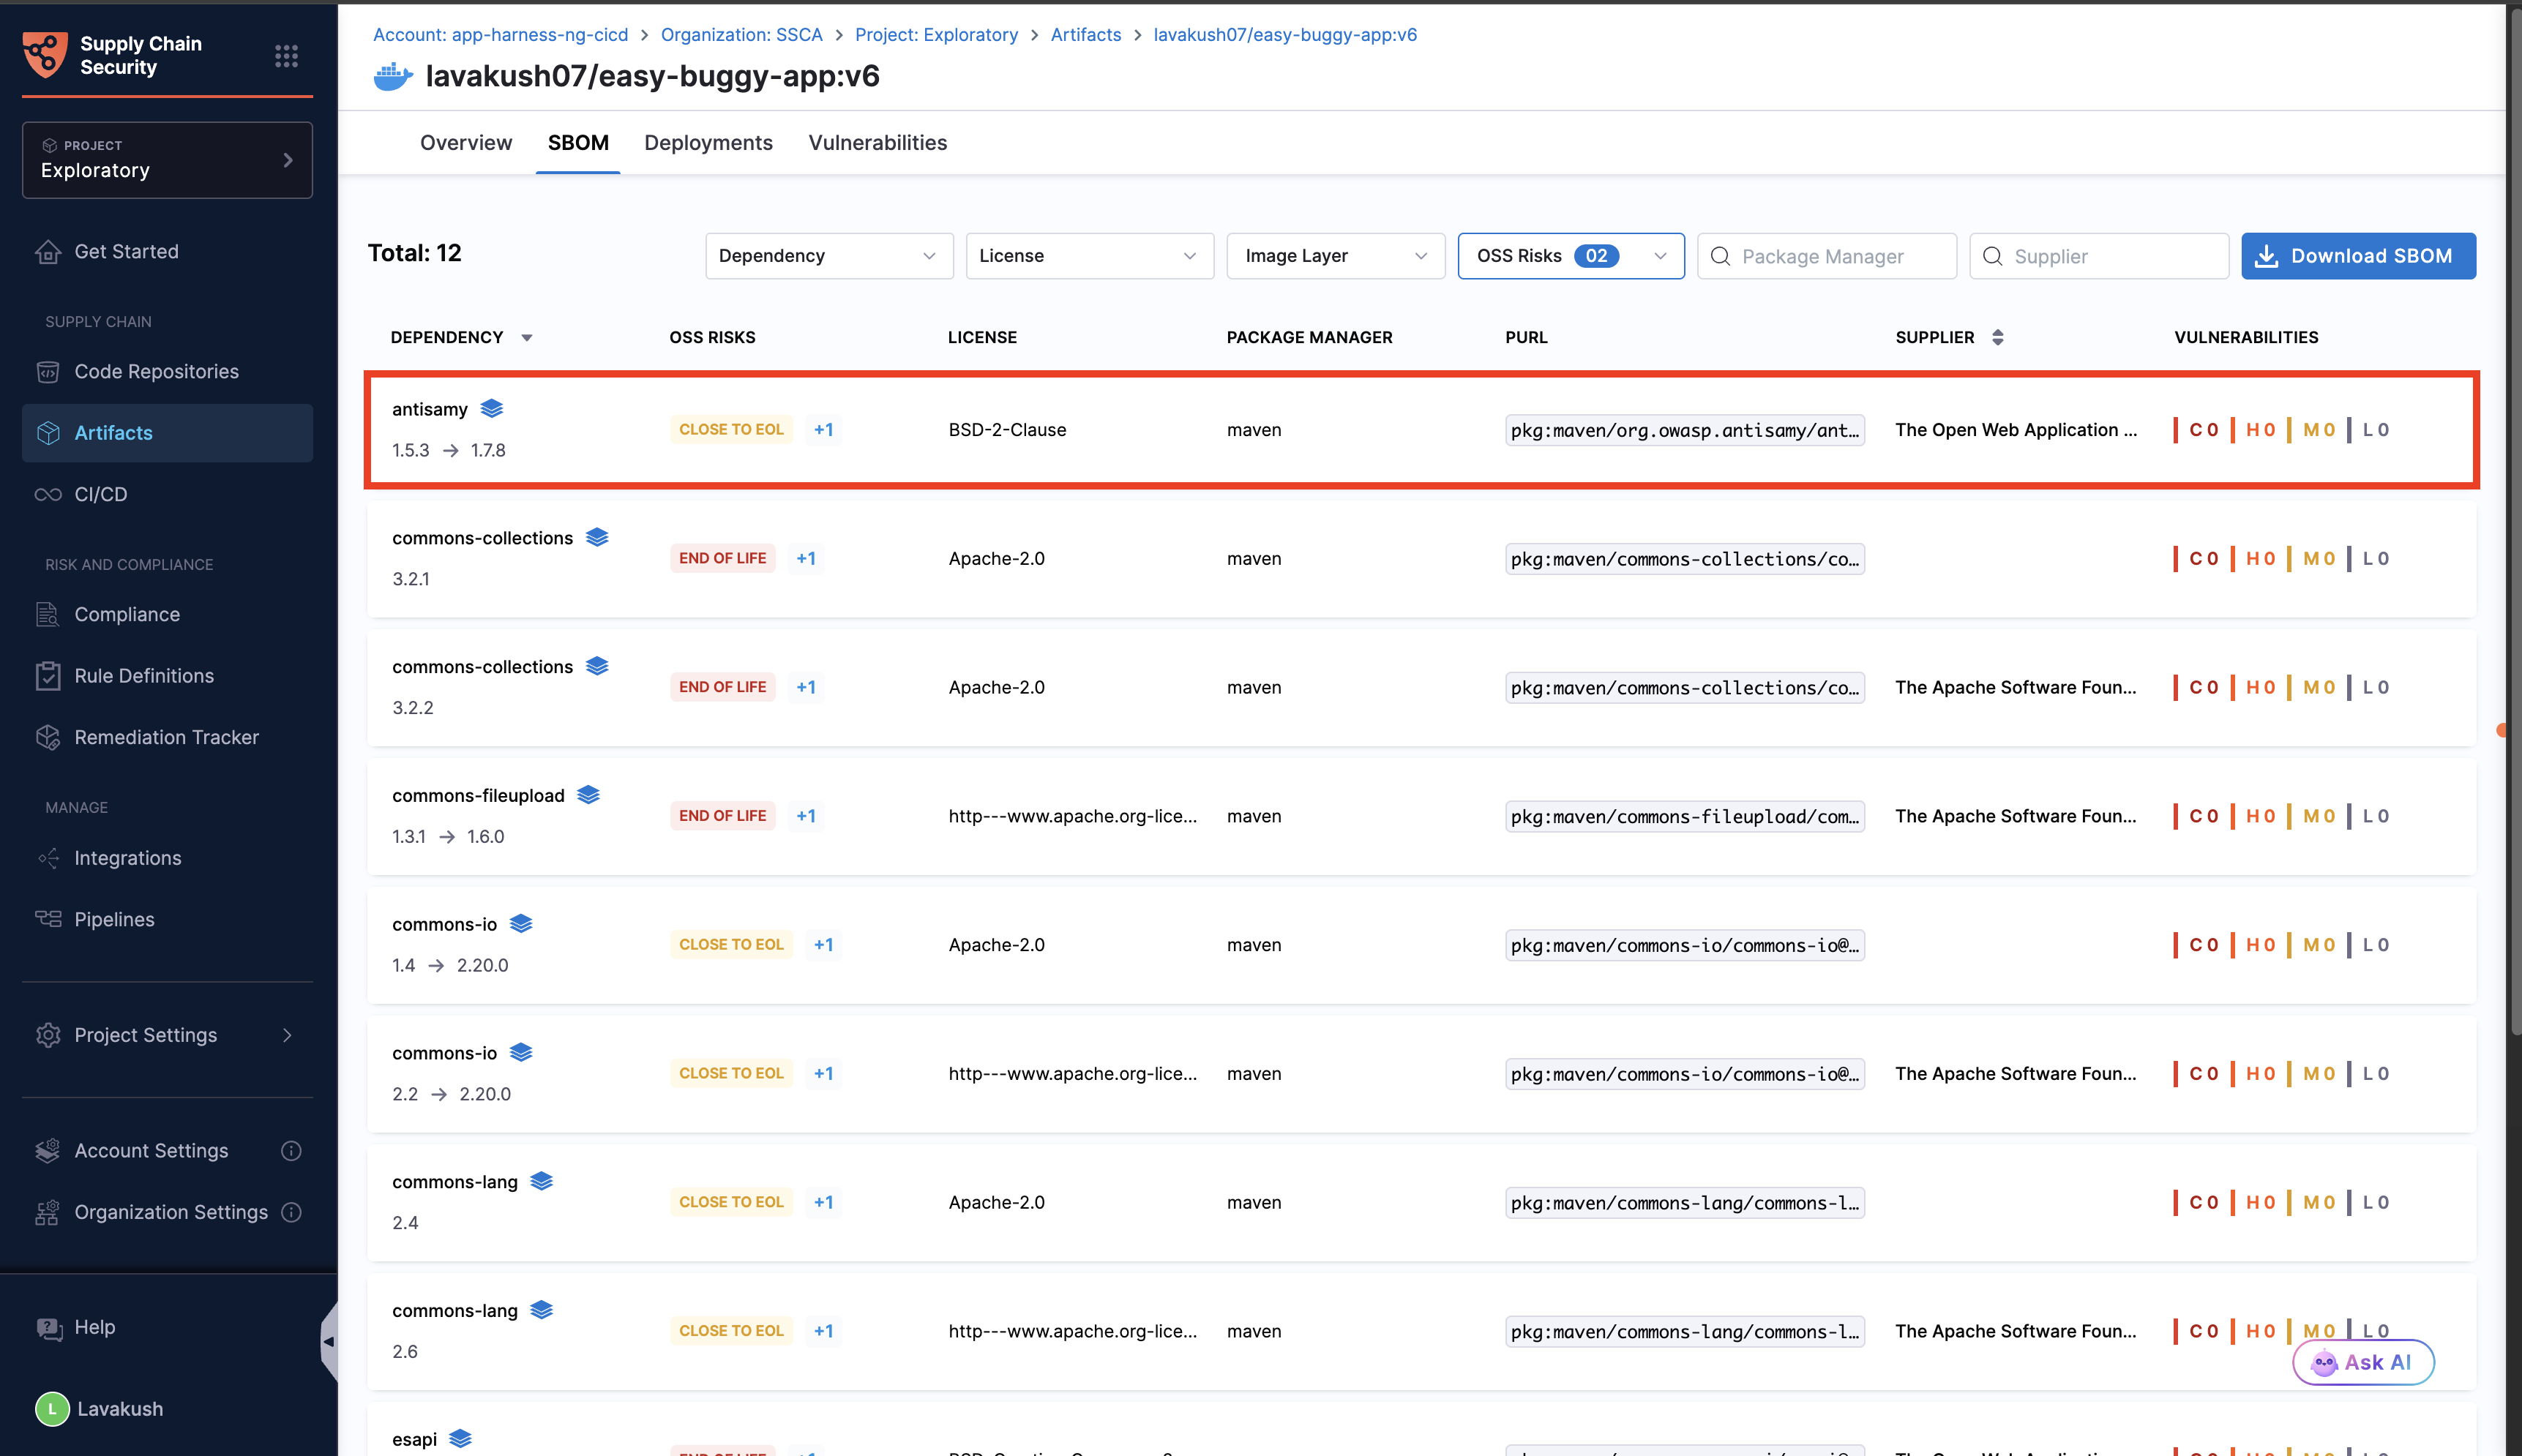Expand the Dependency filter dropdown
The height and width of the screenshot is (1456, 2522).
[x=828, y=256]
